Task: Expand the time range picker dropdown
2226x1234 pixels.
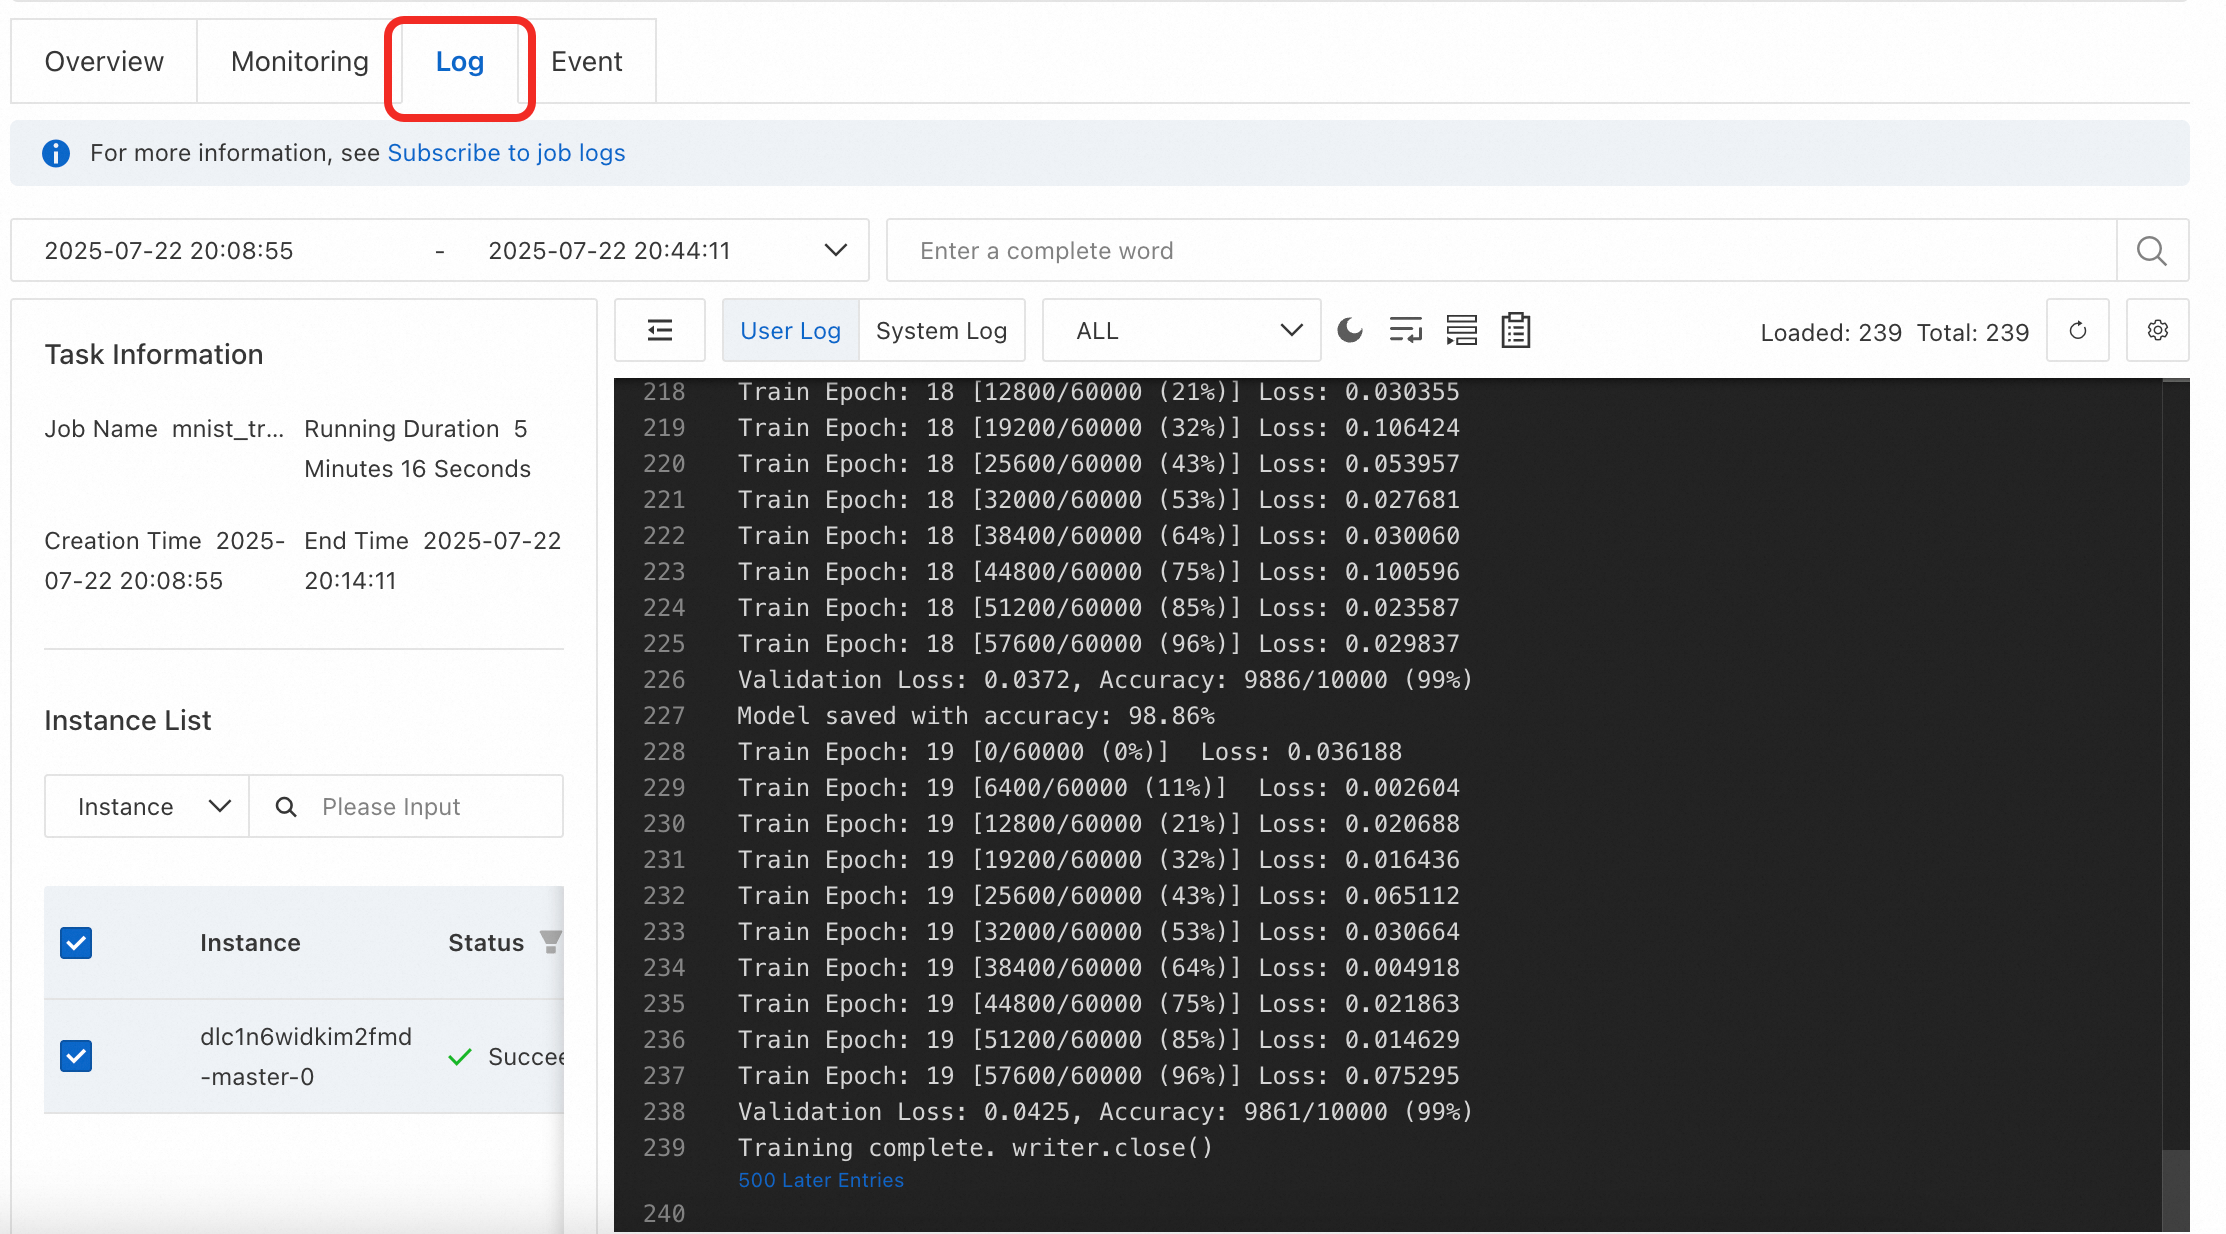Action: coord(835,250)
